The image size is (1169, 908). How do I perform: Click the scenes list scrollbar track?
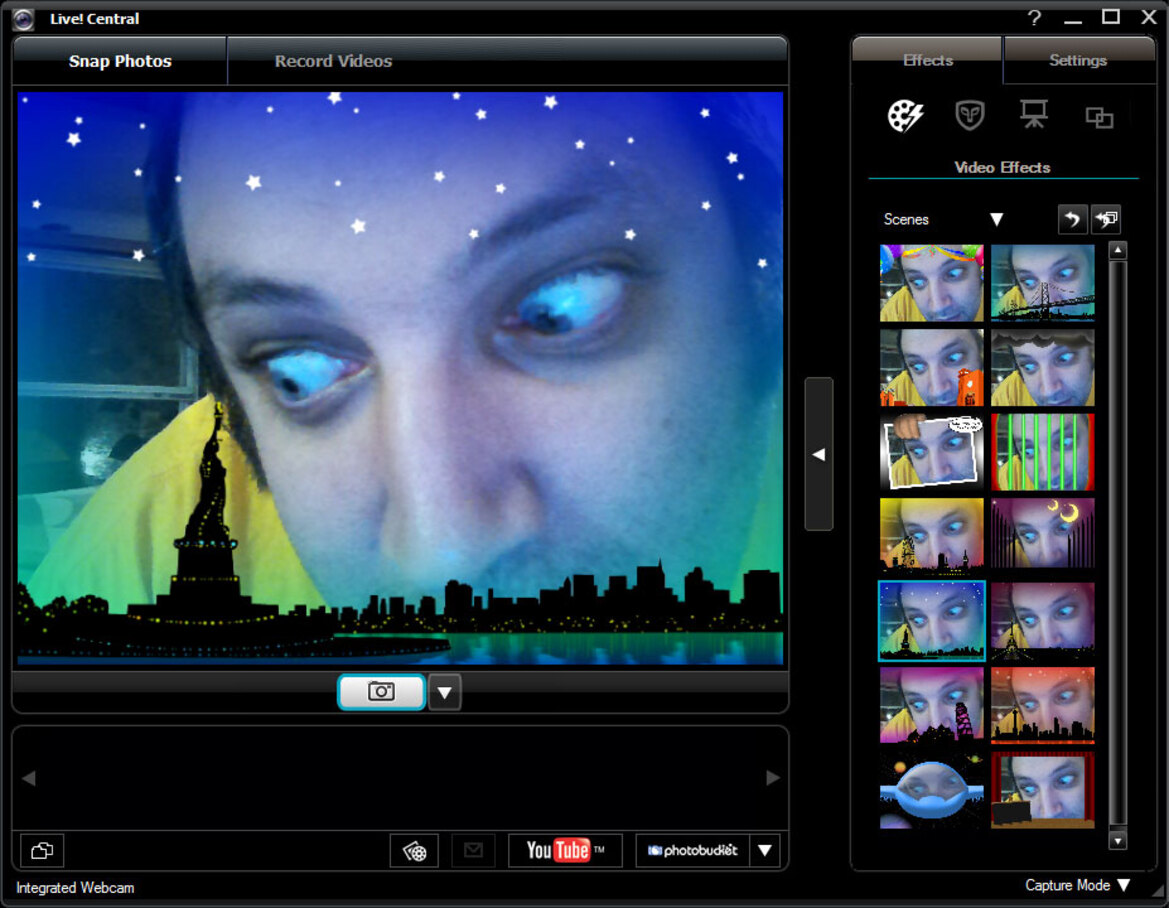coord(1117,546)
